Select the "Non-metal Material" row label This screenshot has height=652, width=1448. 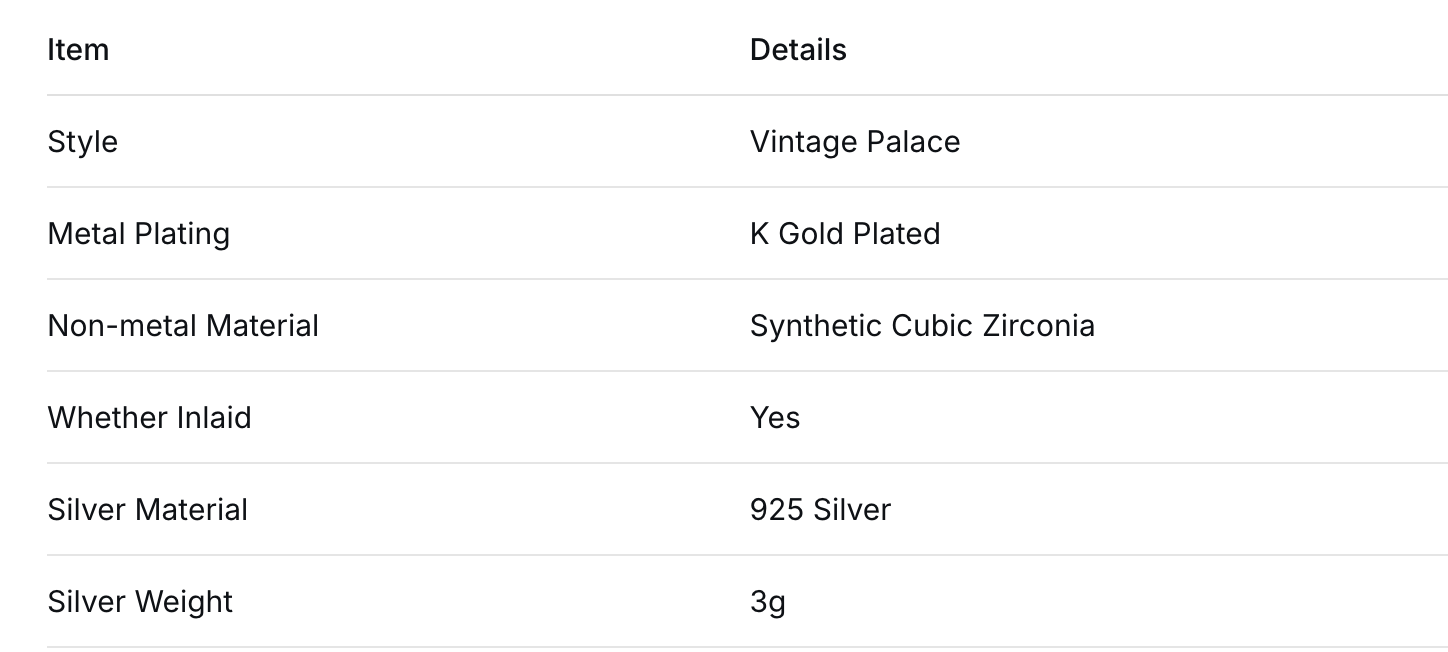(183, 326)
